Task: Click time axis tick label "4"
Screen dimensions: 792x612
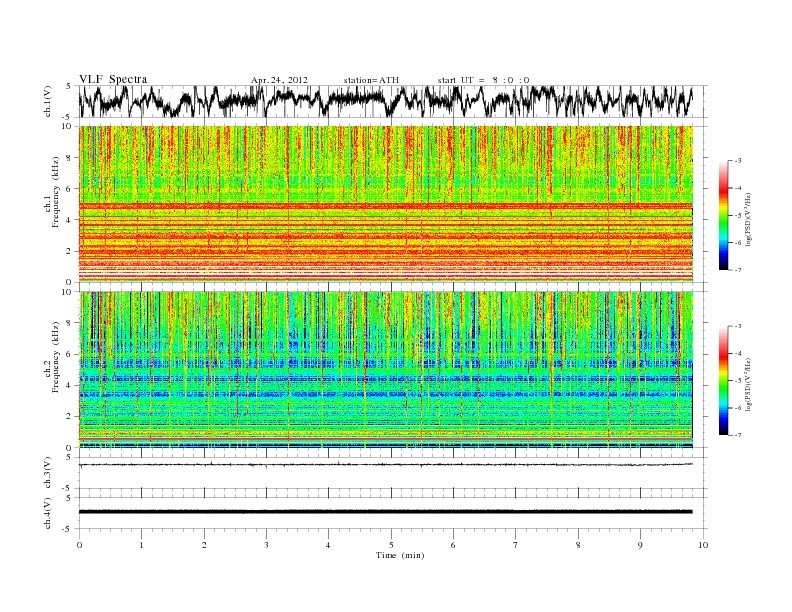Action: point(328,545)
